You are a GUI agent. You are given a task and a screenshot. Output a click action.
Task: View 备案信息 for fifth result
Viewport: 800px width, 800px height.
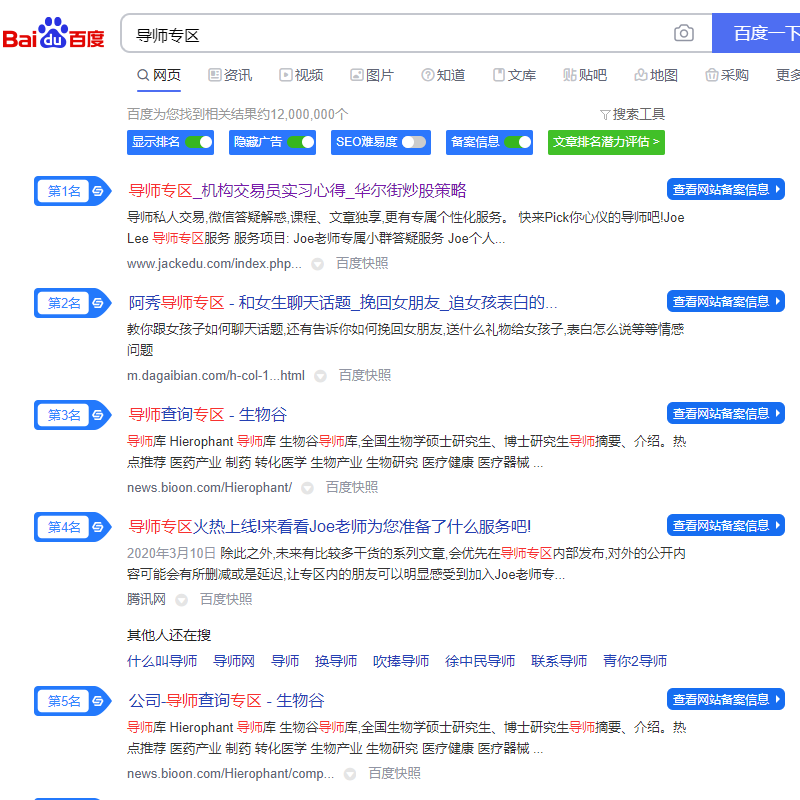726,699
